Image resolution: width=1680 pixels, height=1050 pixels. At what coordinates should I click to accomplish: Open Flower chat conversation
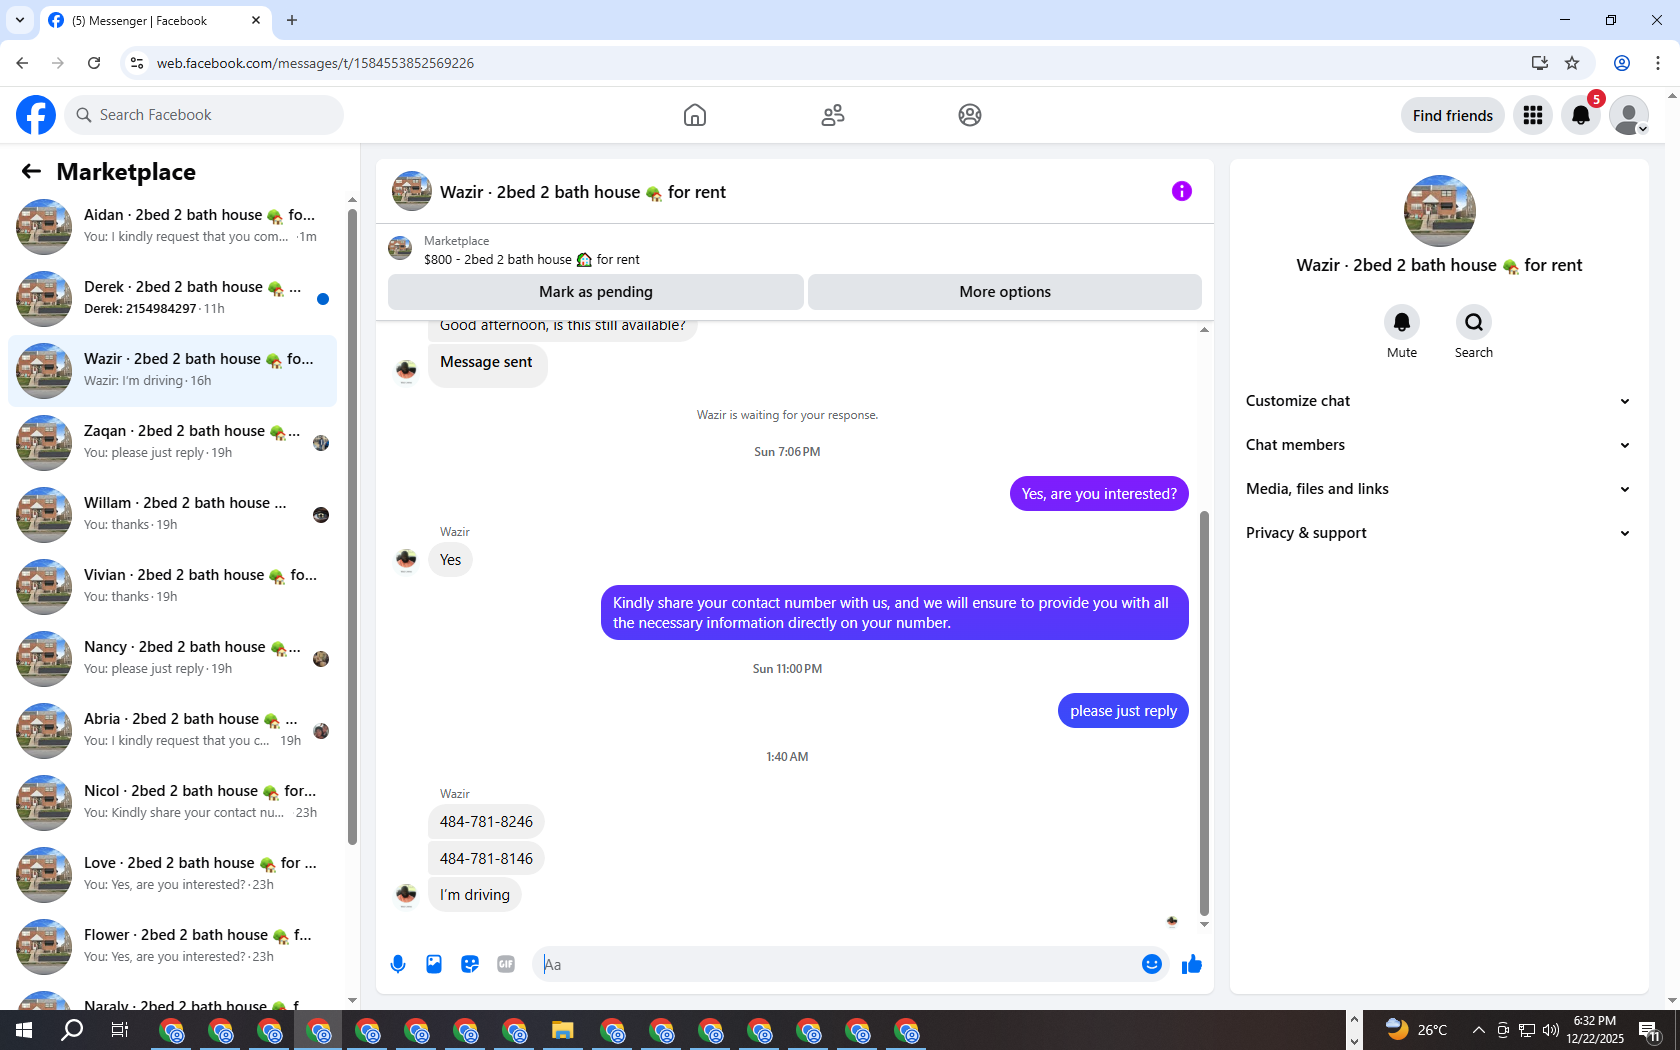[172, 947]
